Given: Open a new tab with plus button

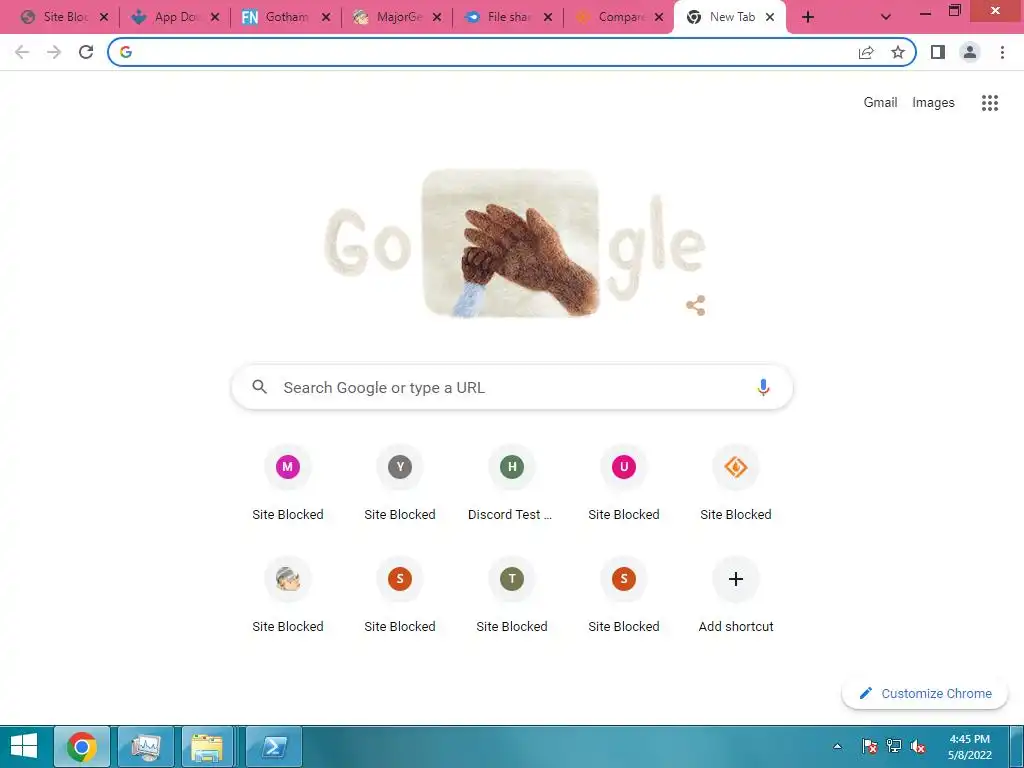Looking at the screenshot, I should tap(808, 17).
